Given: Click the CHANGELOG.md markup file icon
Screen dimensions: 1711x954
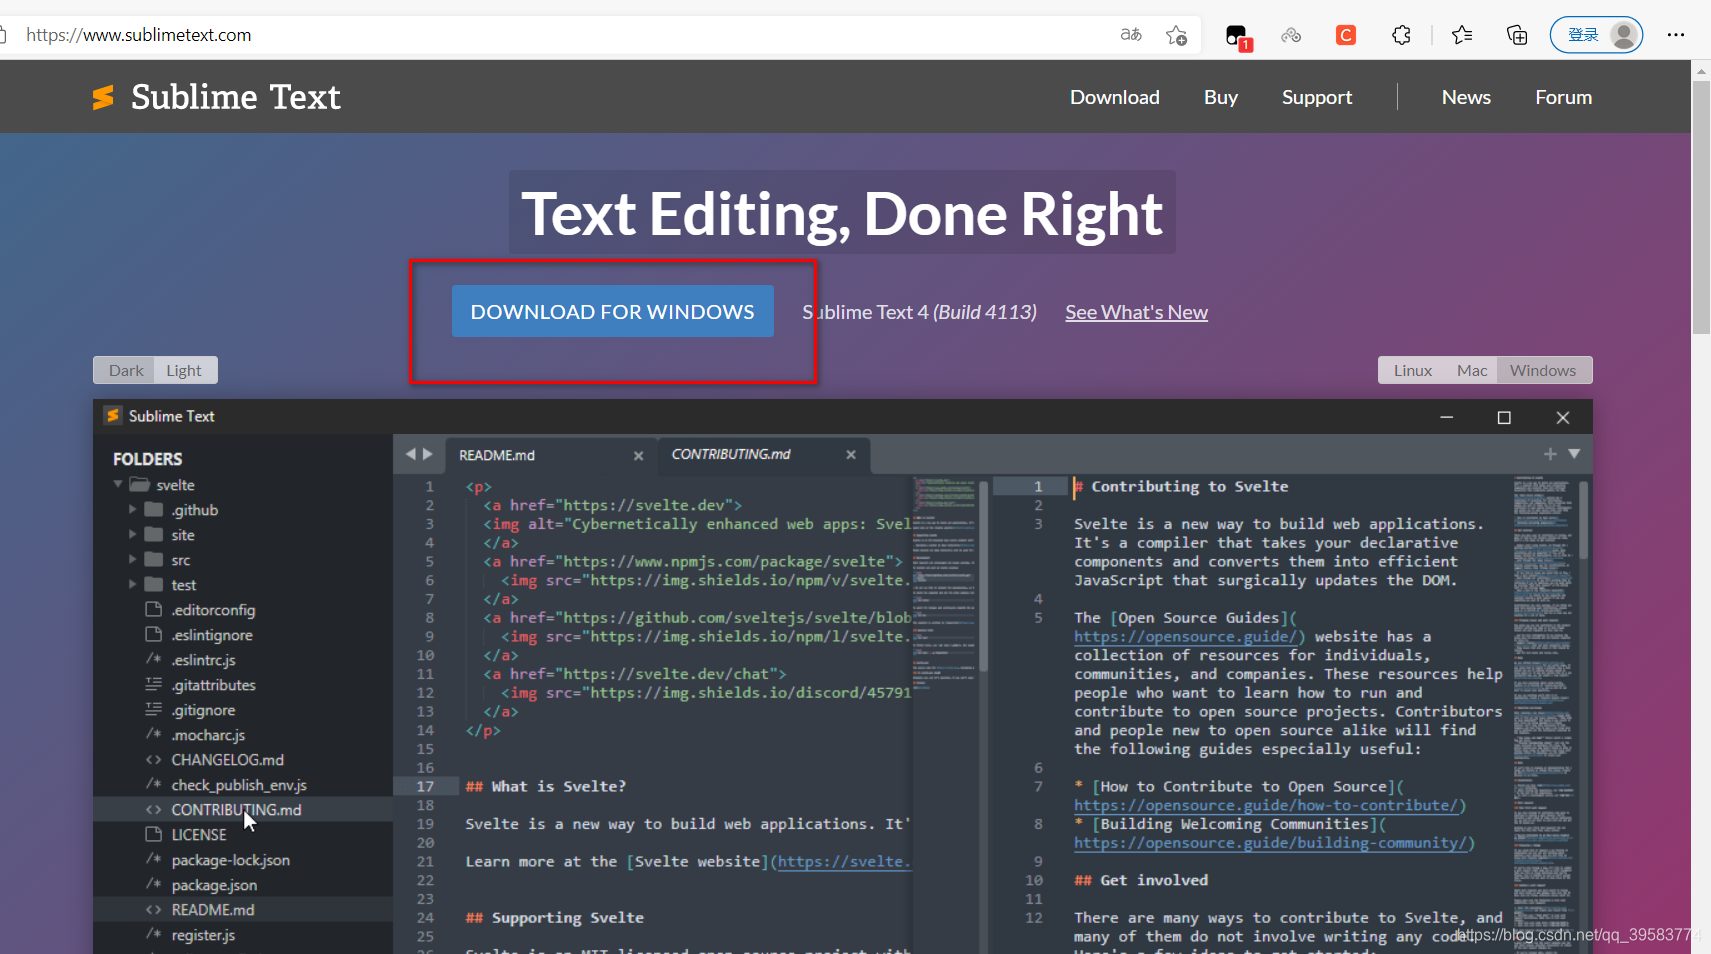Looking at the screenshot, I should click(x=153, y=759).
